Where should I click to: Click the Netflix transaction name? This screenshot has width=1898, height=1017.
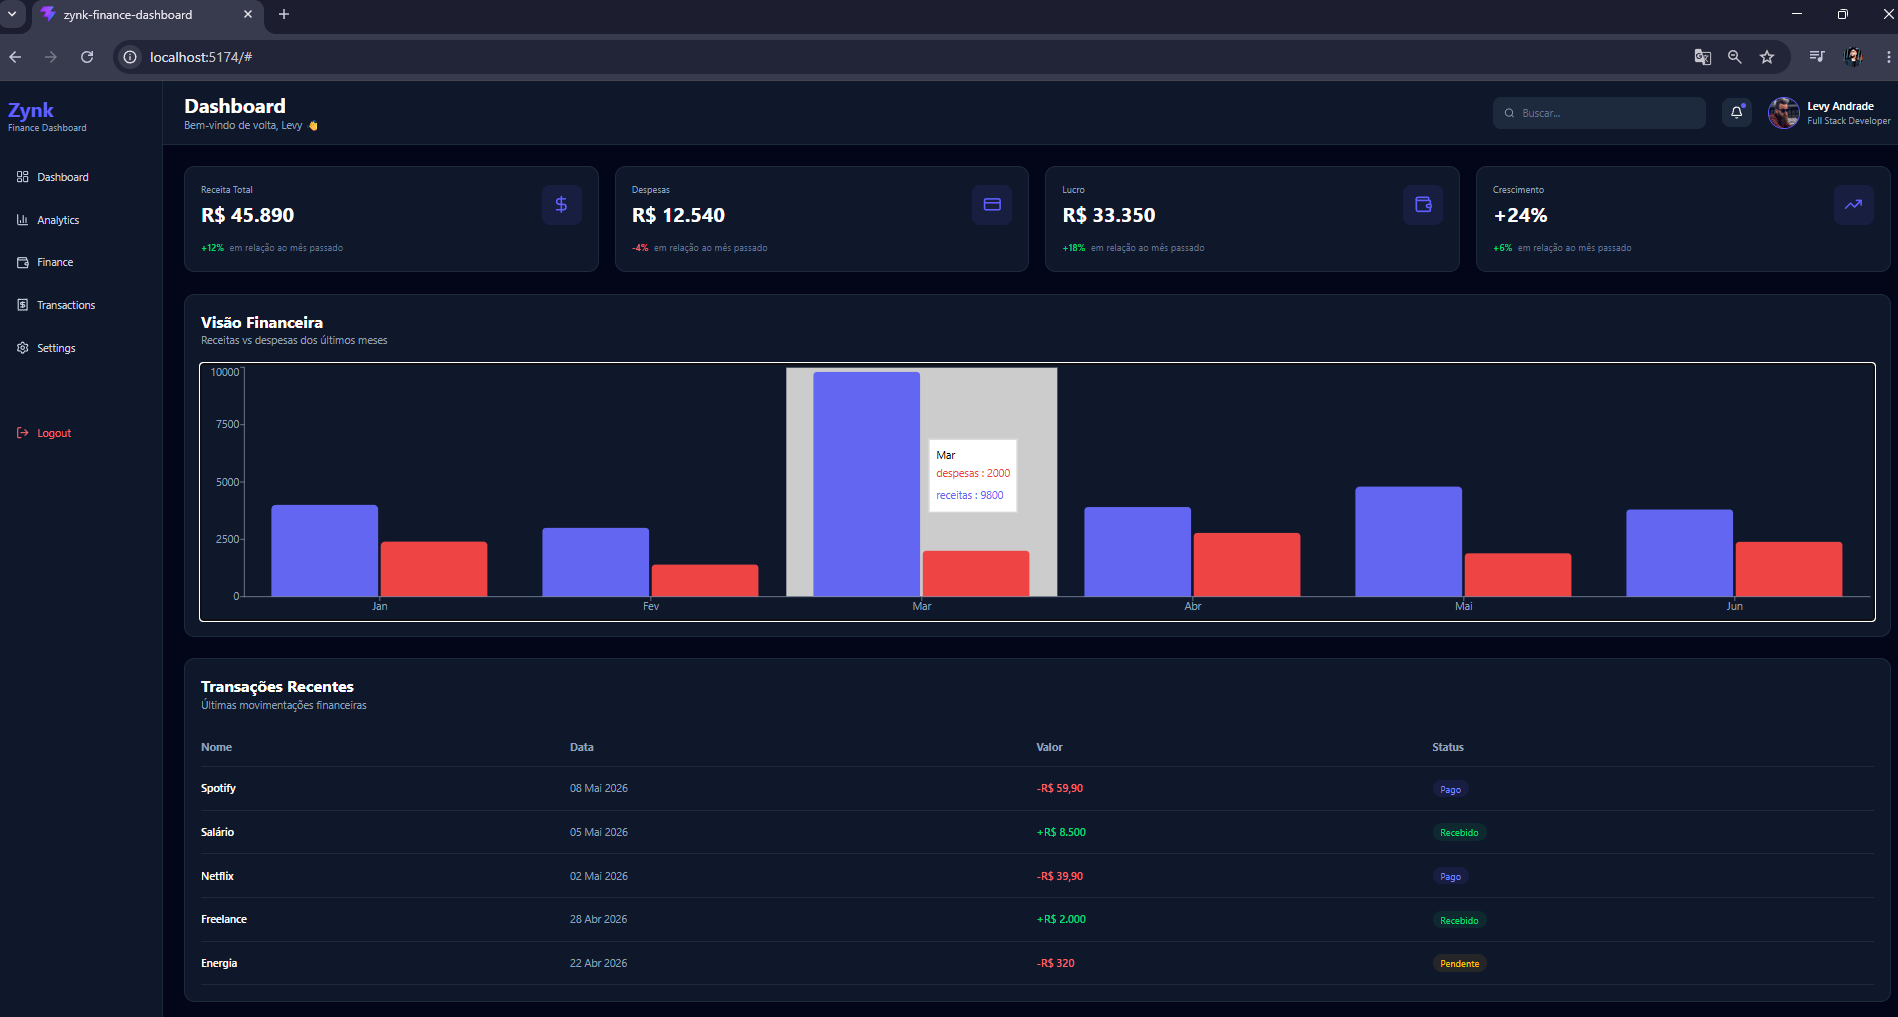coord(217,876)
